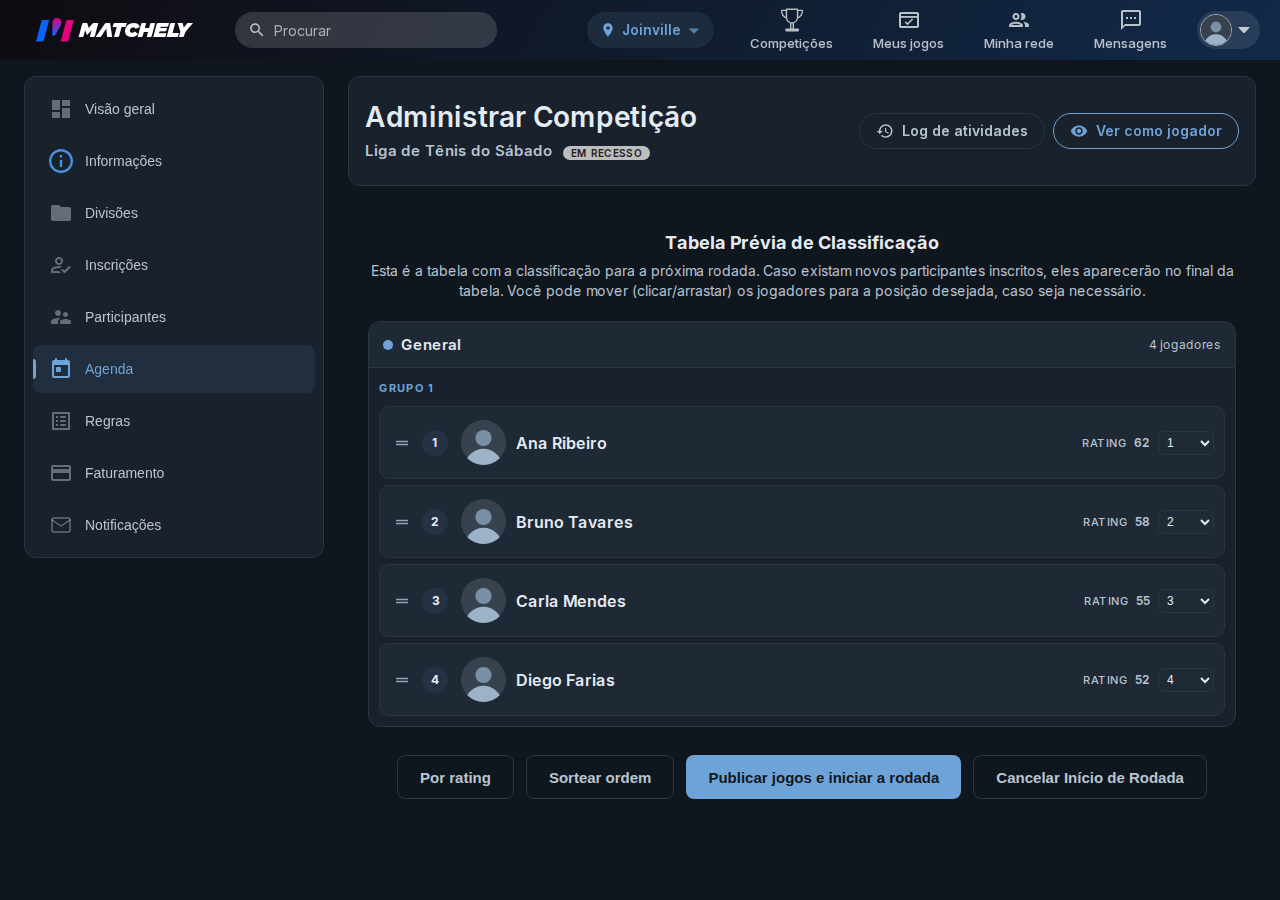Image resolution: width=1280 pixels, height=900 pixels.
Task: Sort players Por rating
Action: 455,777
